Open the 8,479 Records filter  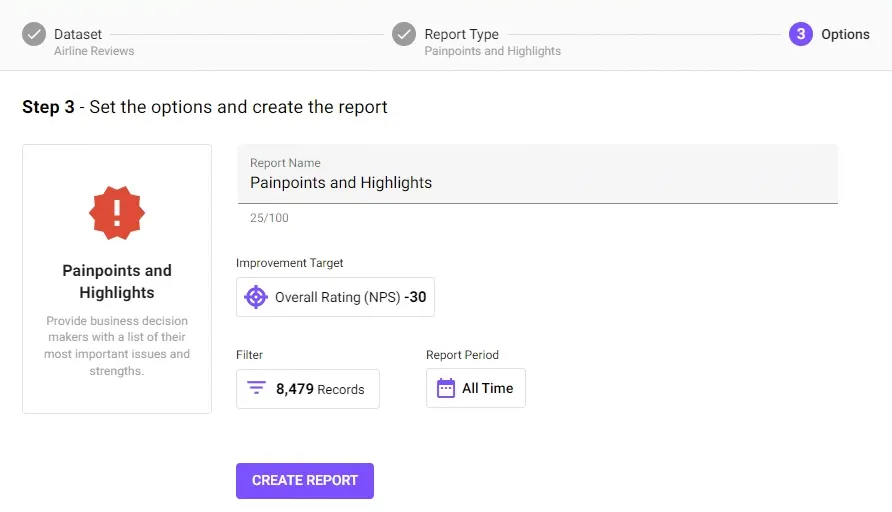pyautogui.click(x=308, y=389)
